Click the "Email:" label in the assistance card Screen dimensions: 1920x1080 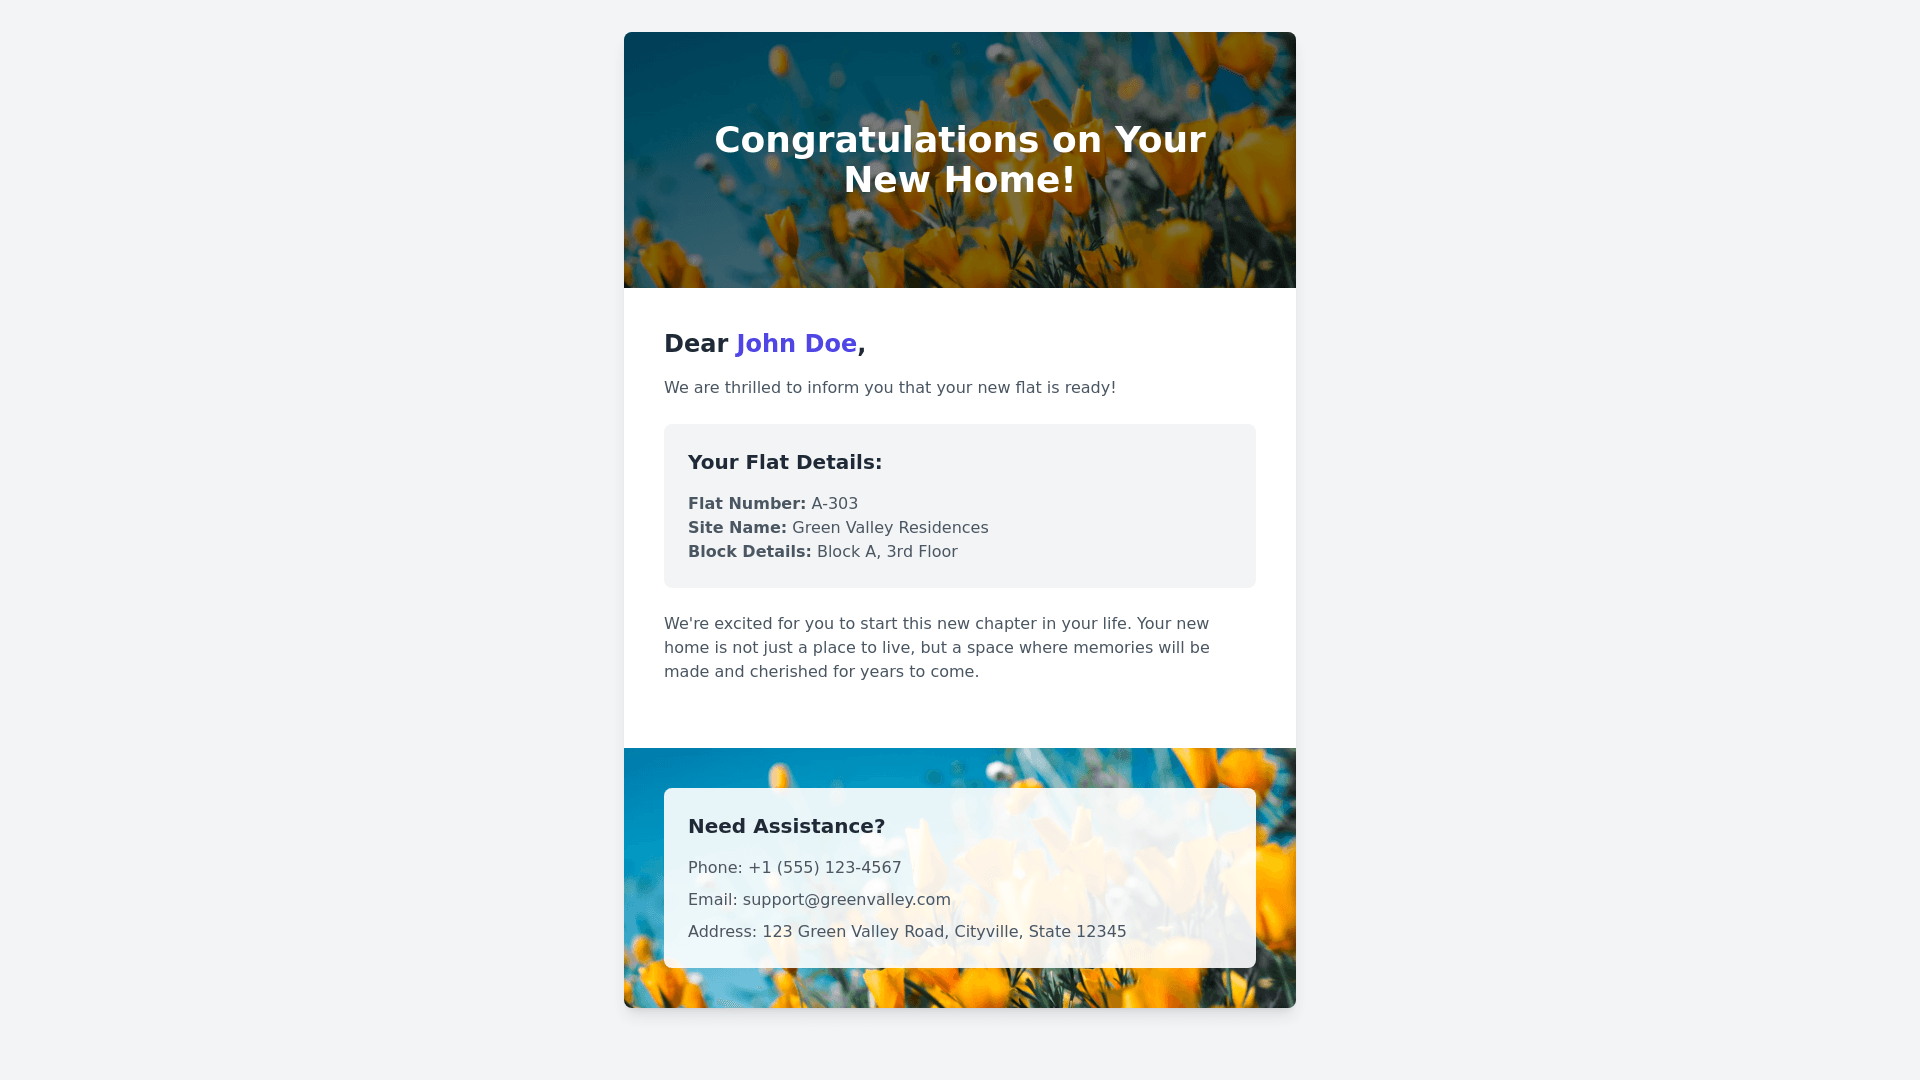point(712,900)
